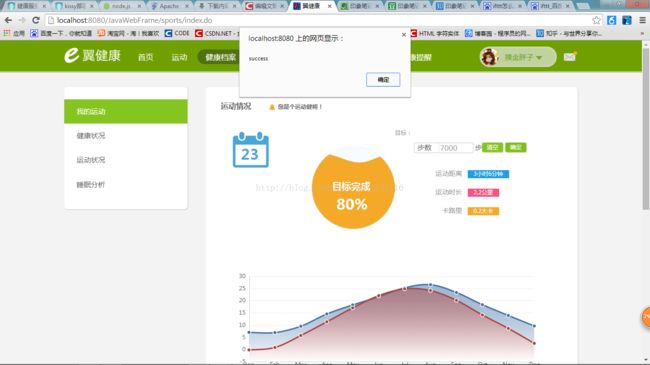Close the active 翼健康 browser tab
The height and width of the screenshot is (365, 650).
[330, 6]
